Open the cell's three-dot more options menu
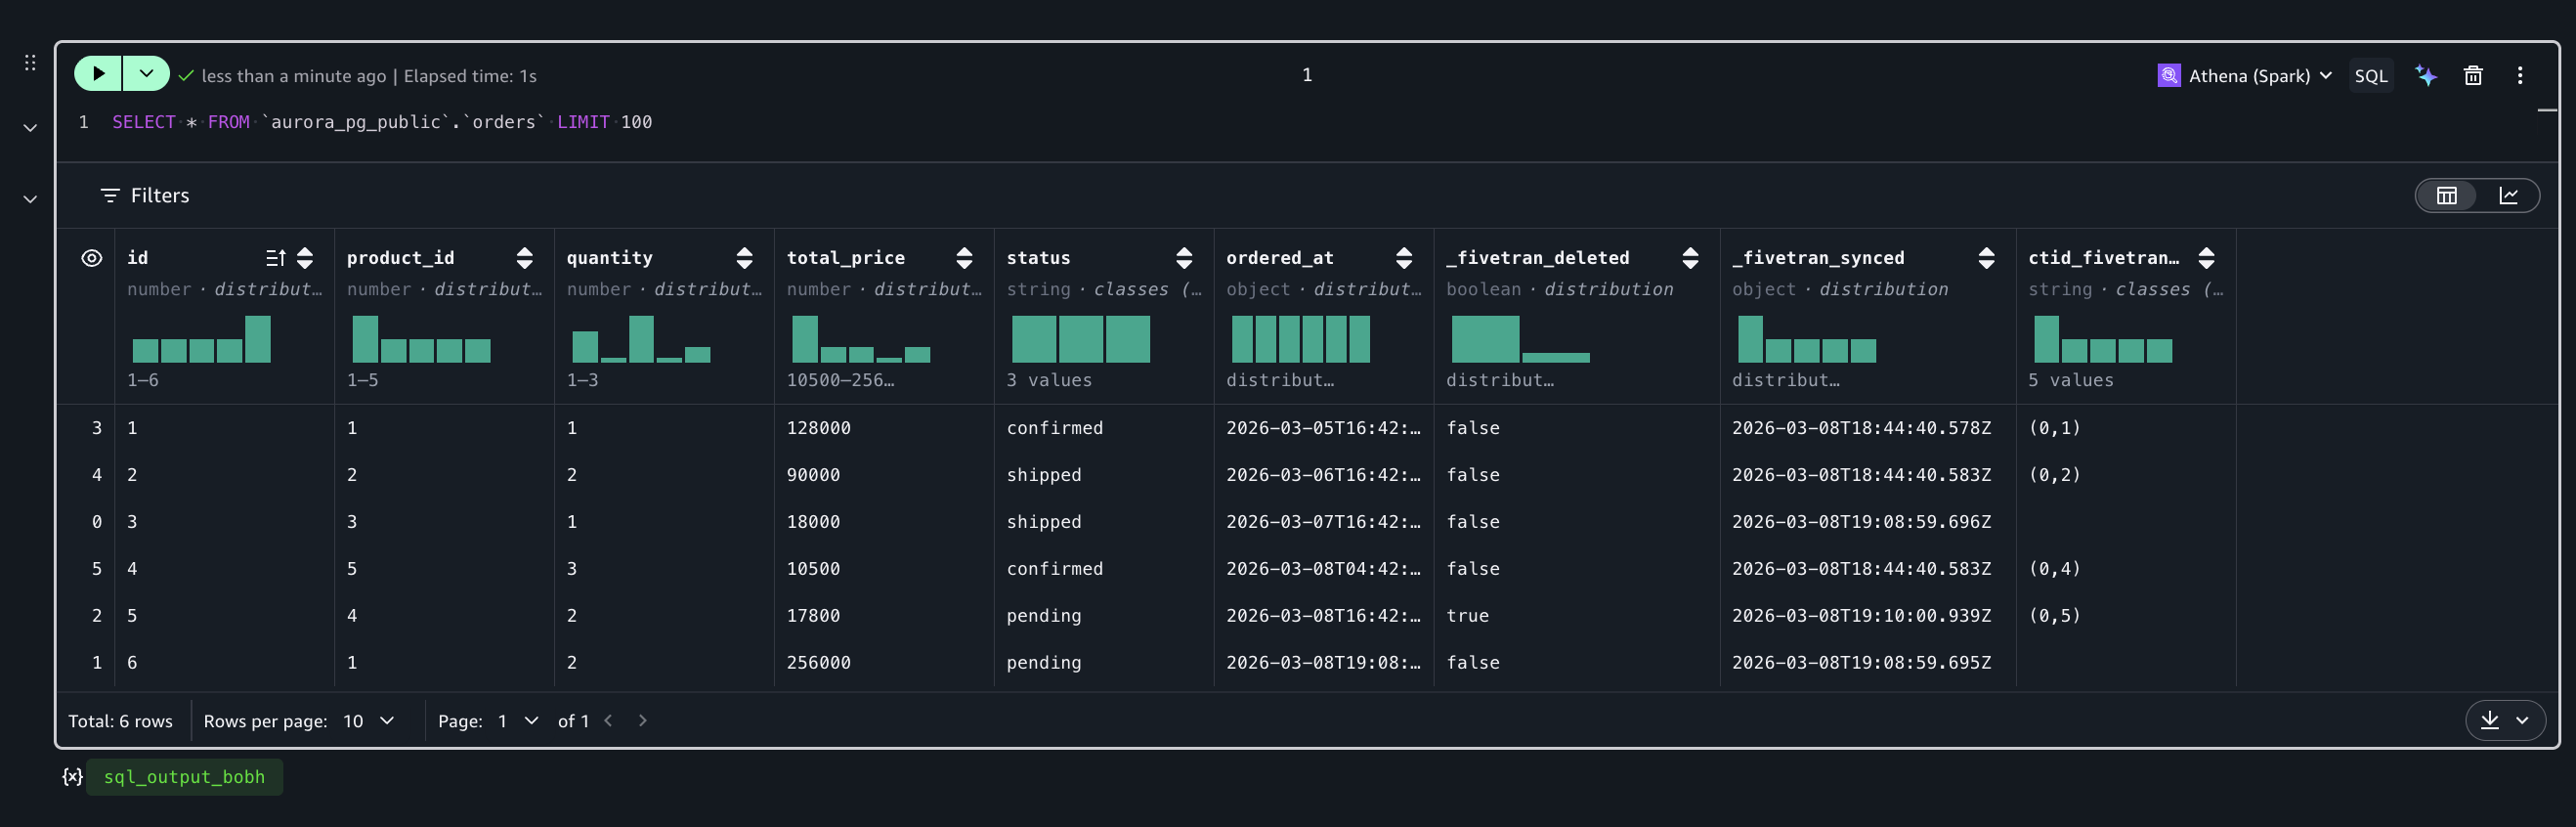 click(x=2519, y=75)
